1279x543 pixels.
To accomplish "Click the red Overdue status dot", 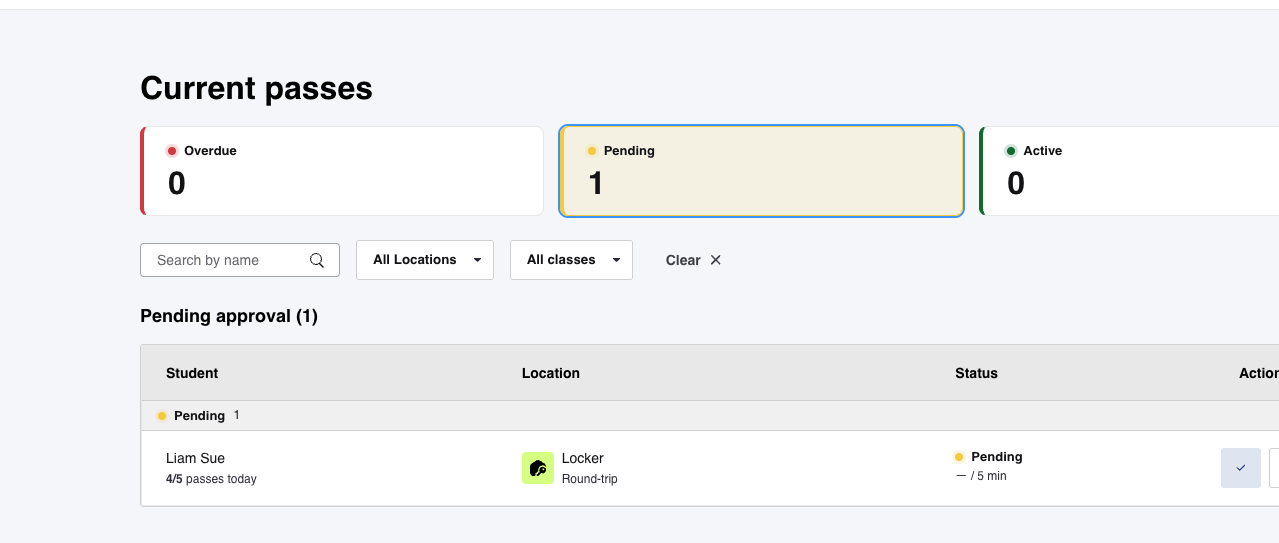I will pyautogui.click(x=172, y=151).
